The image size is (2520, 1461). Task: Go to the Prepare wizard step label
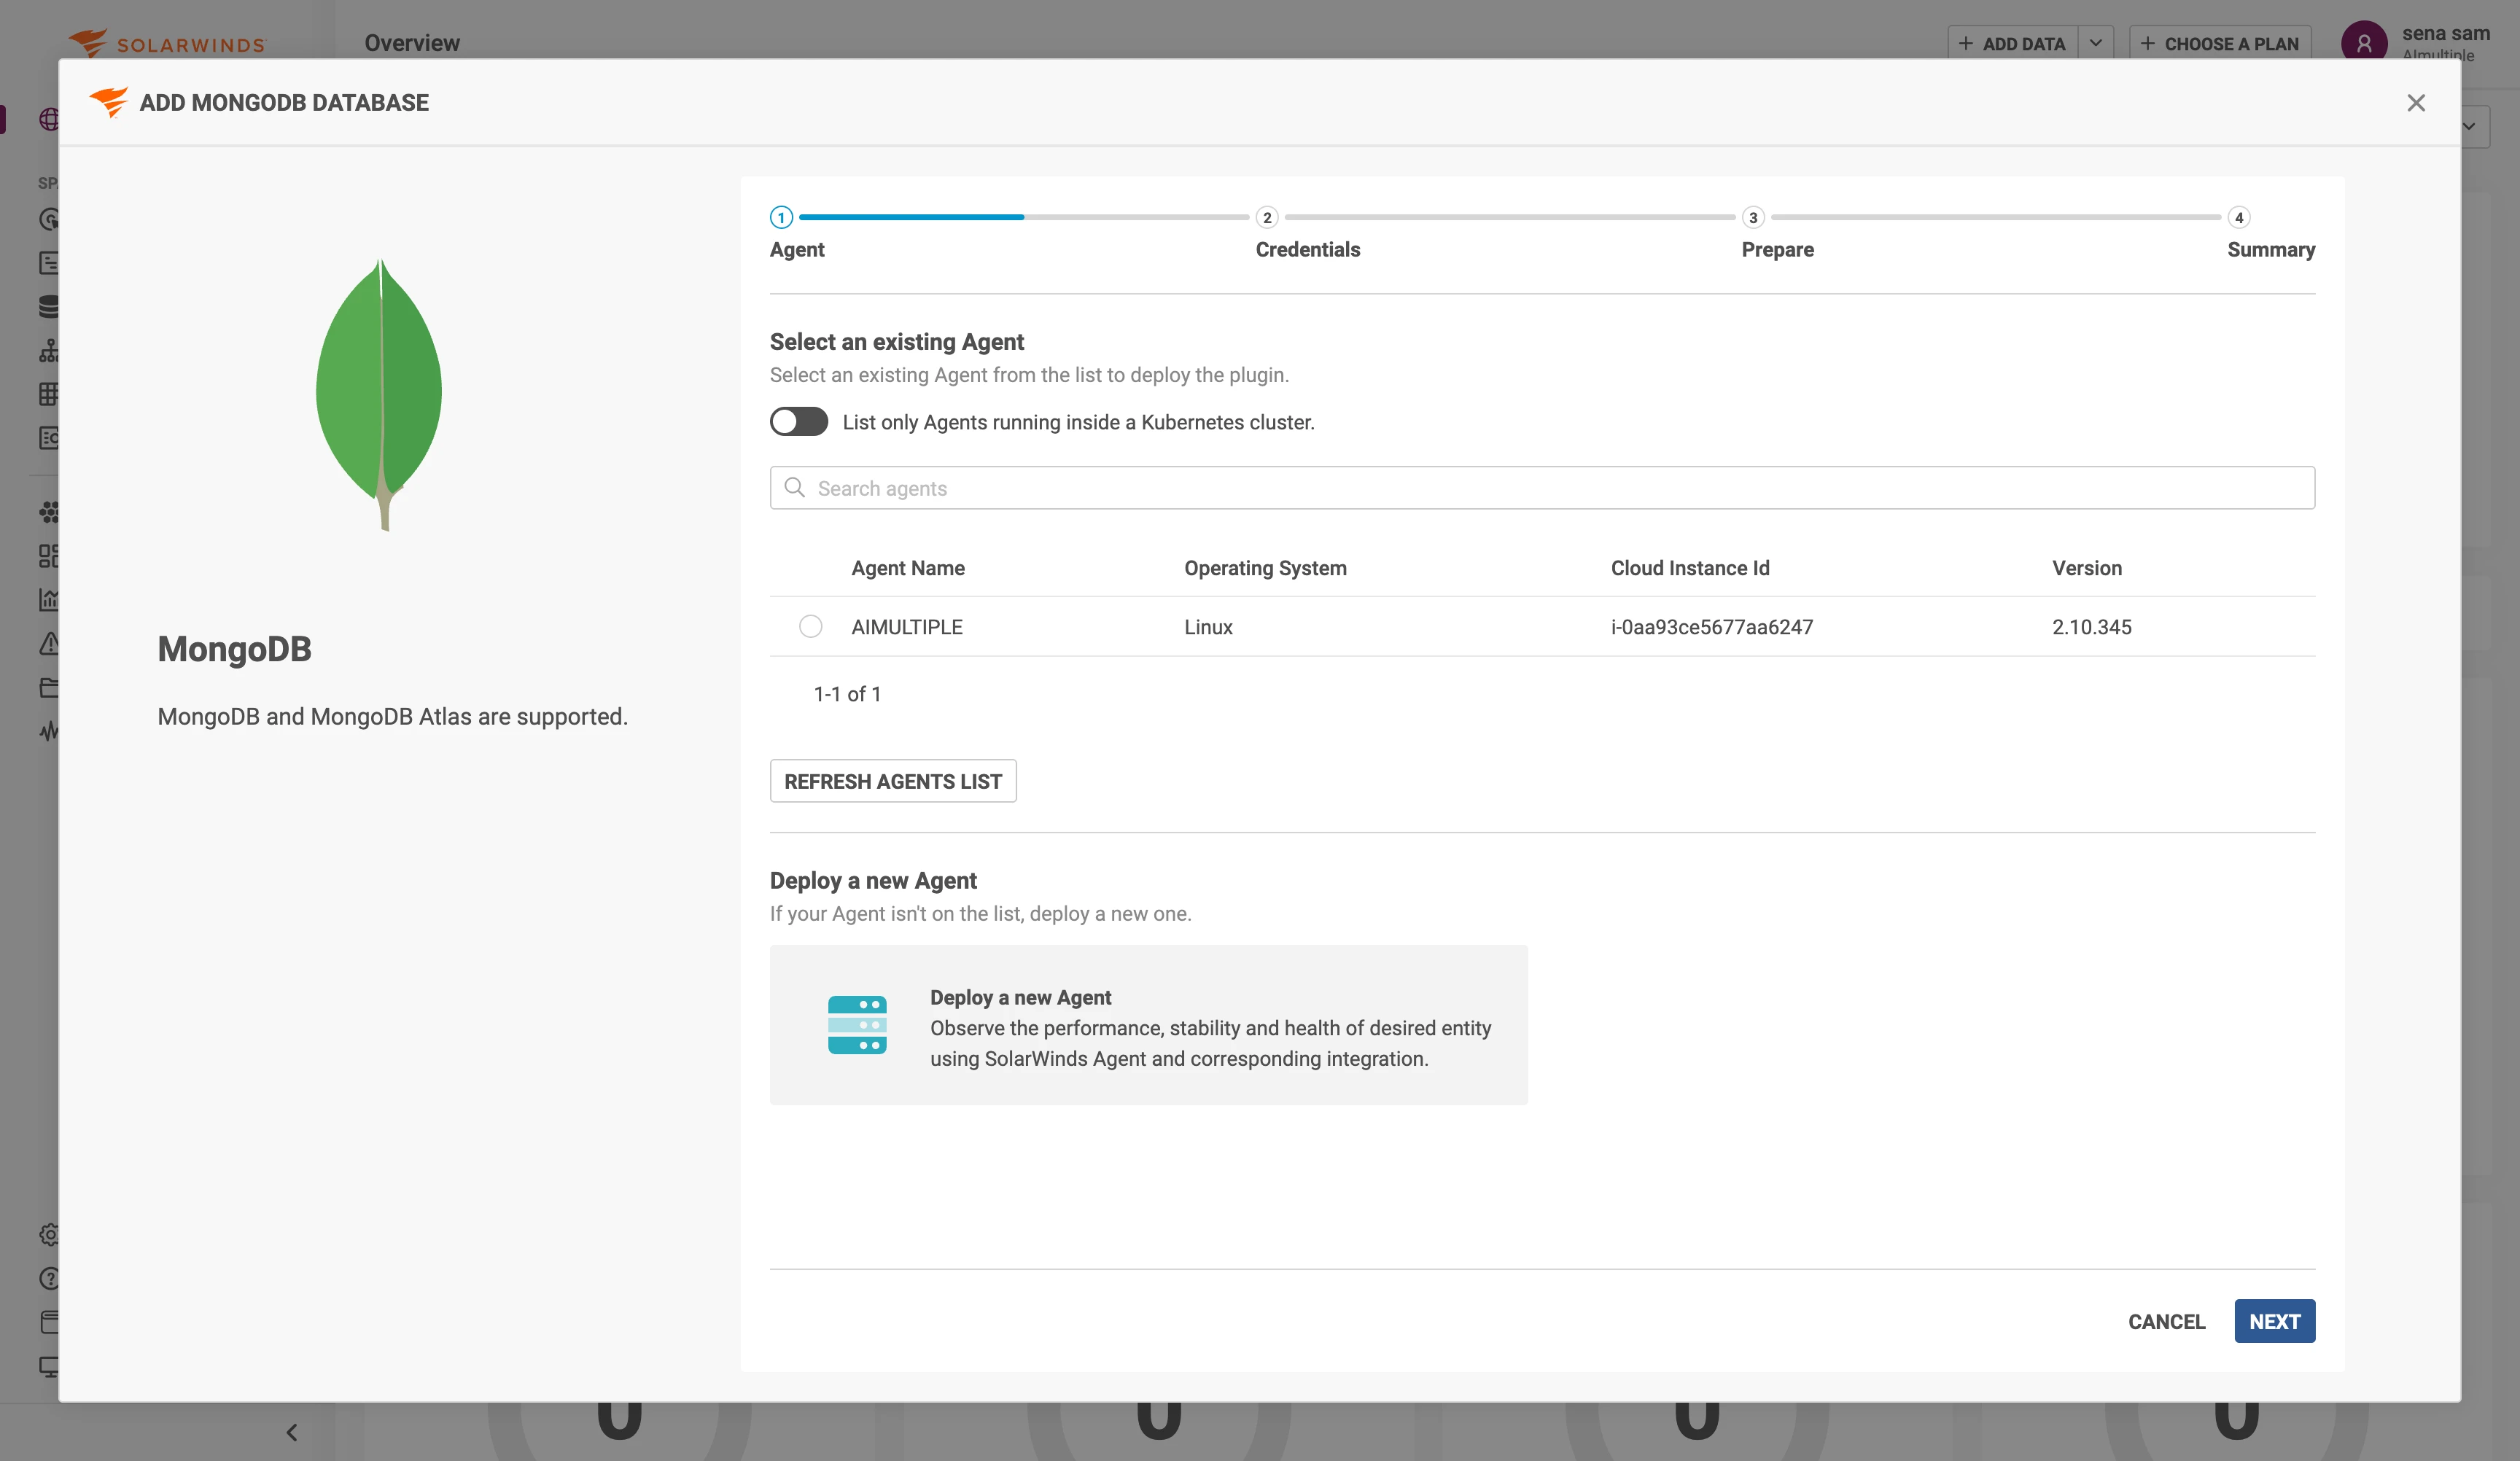1777,249
